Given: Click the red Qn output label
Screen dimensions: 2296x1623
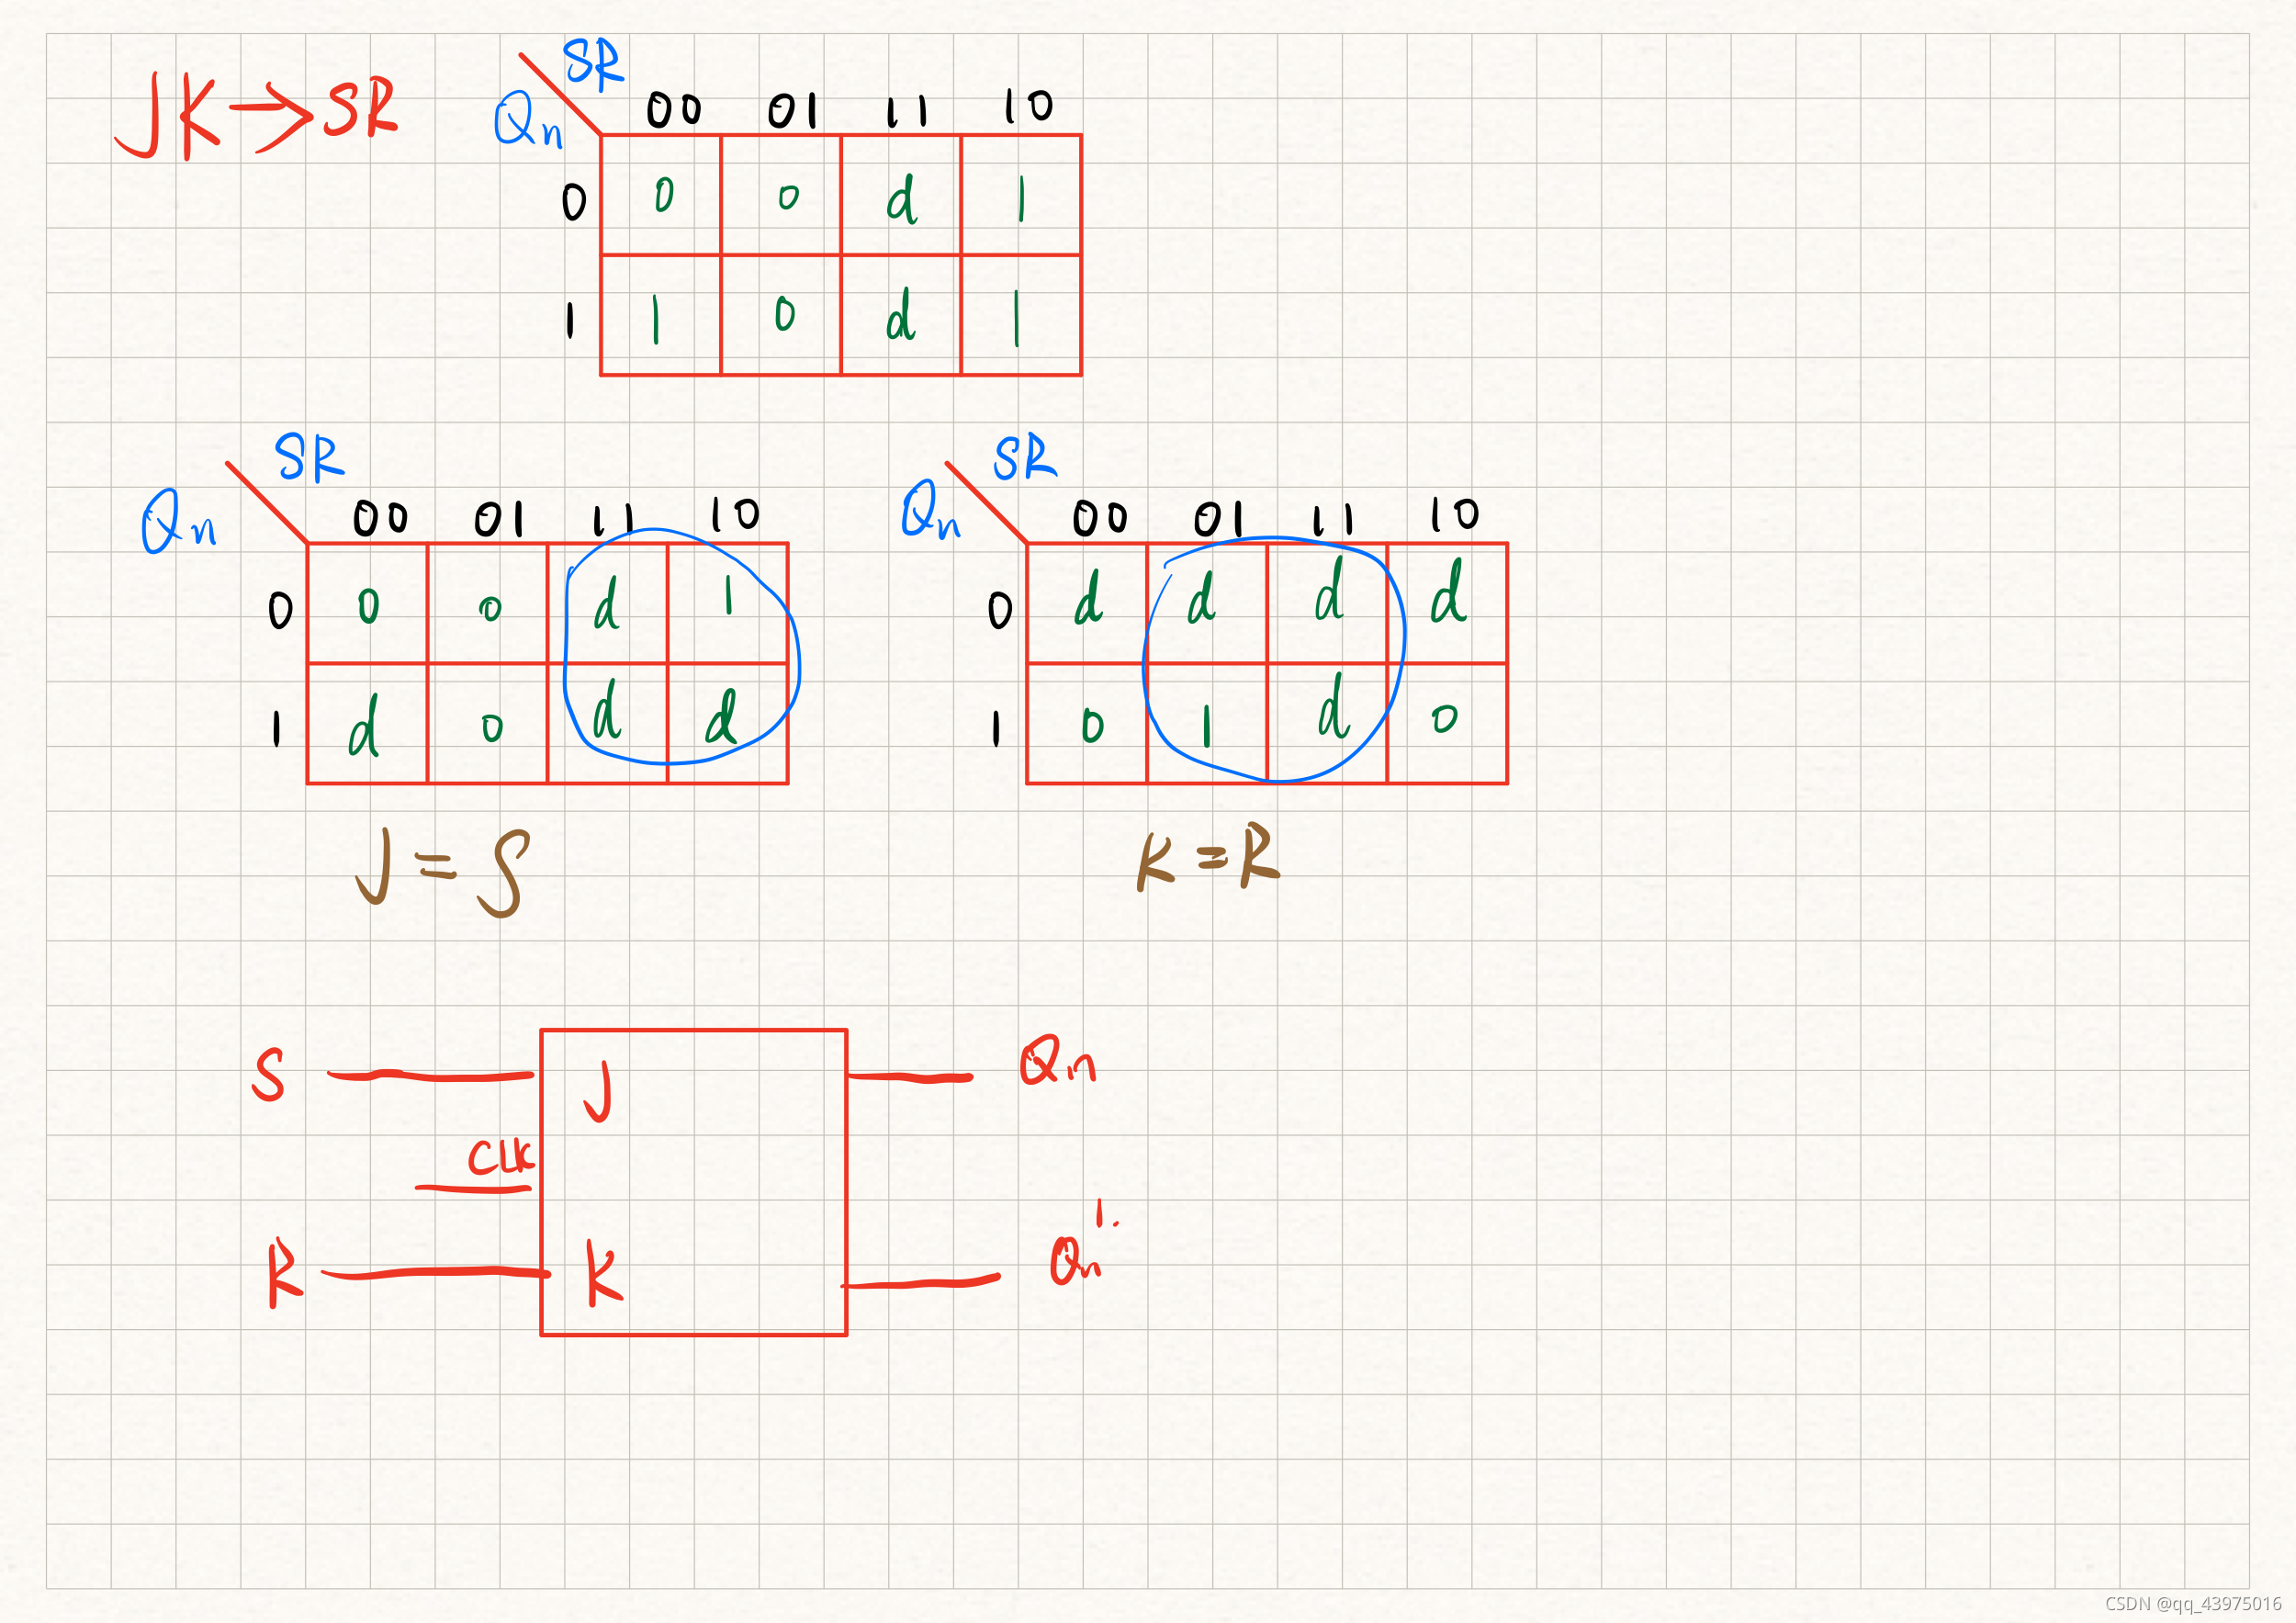Looking at the screenshot, I should 1057,1062.
